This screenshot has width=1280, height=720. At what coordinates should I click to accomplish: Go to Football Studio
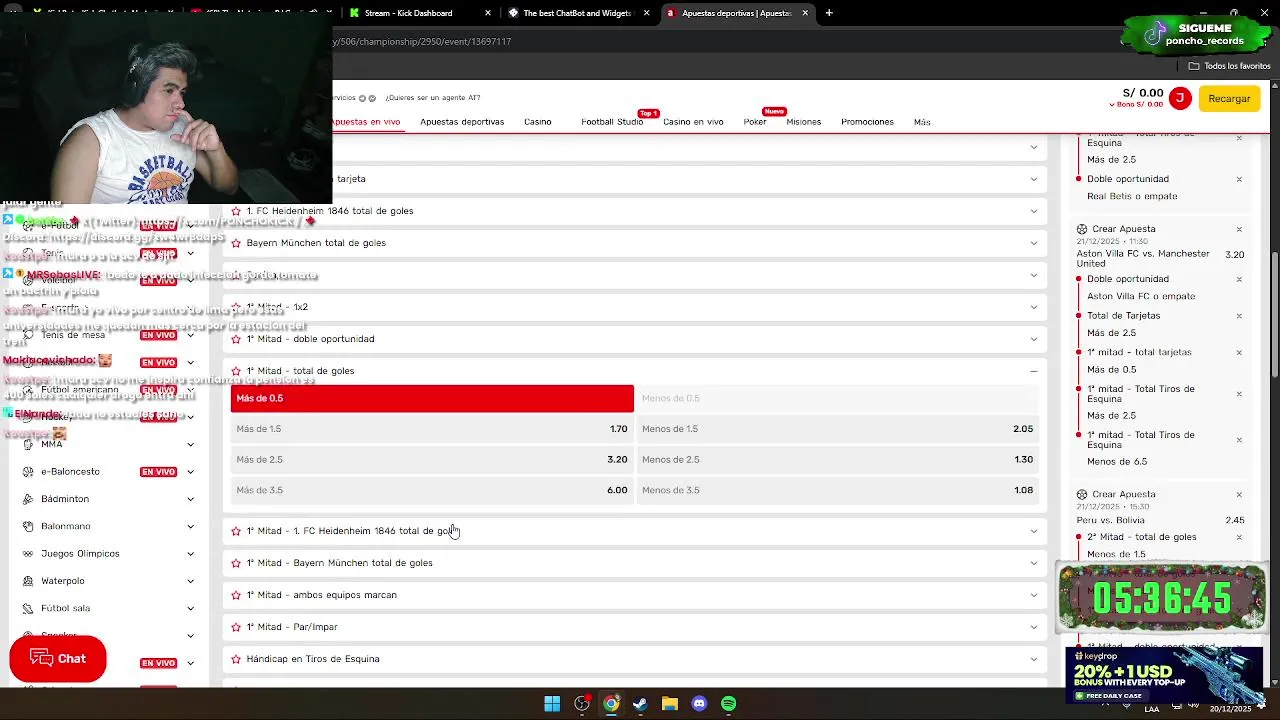612,122
